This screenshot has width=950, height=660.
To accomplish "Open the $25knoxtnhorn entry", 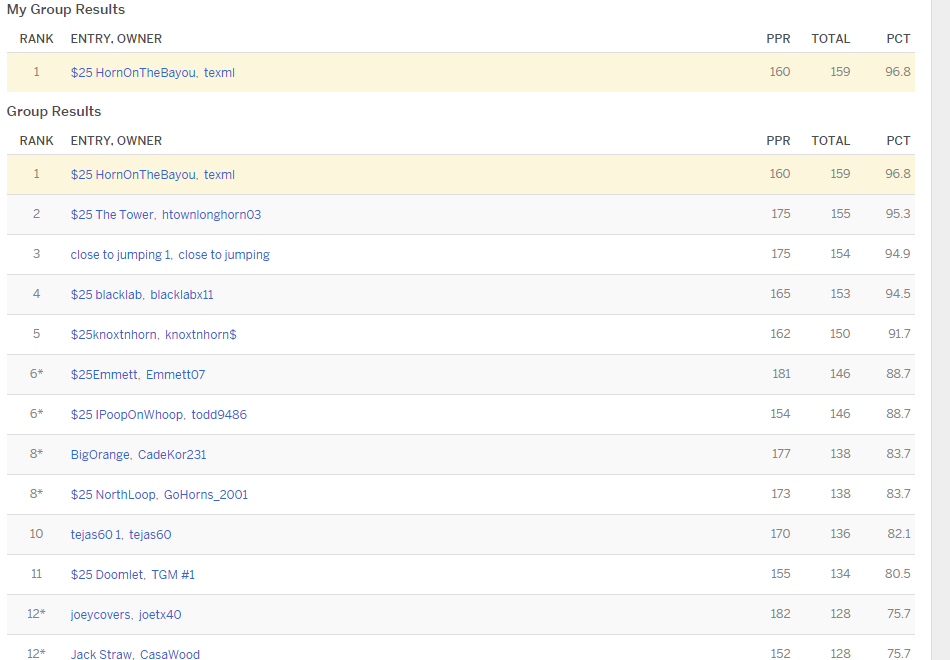I will click(x=113, y=335).
